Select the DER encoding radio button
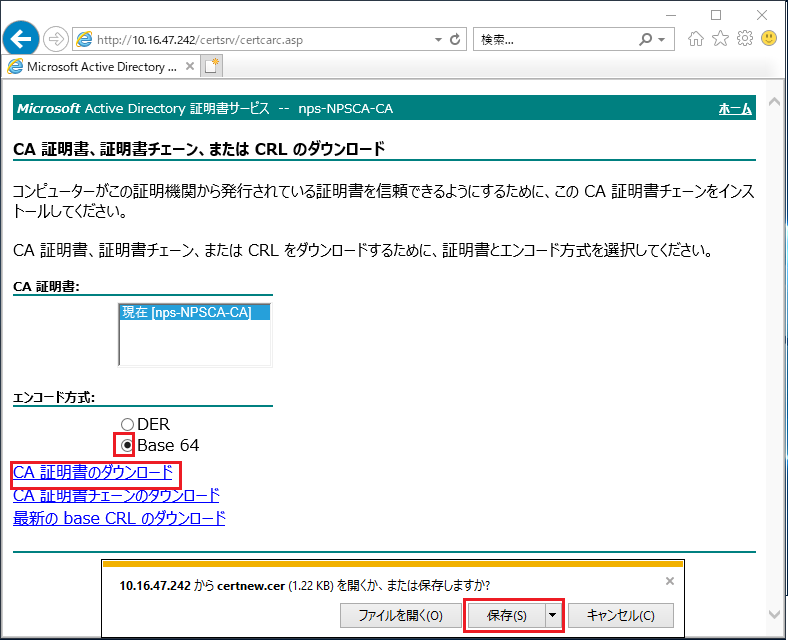The width and height of the screenshot is (788, 640). pyautogui.click(x=127, y=424)
